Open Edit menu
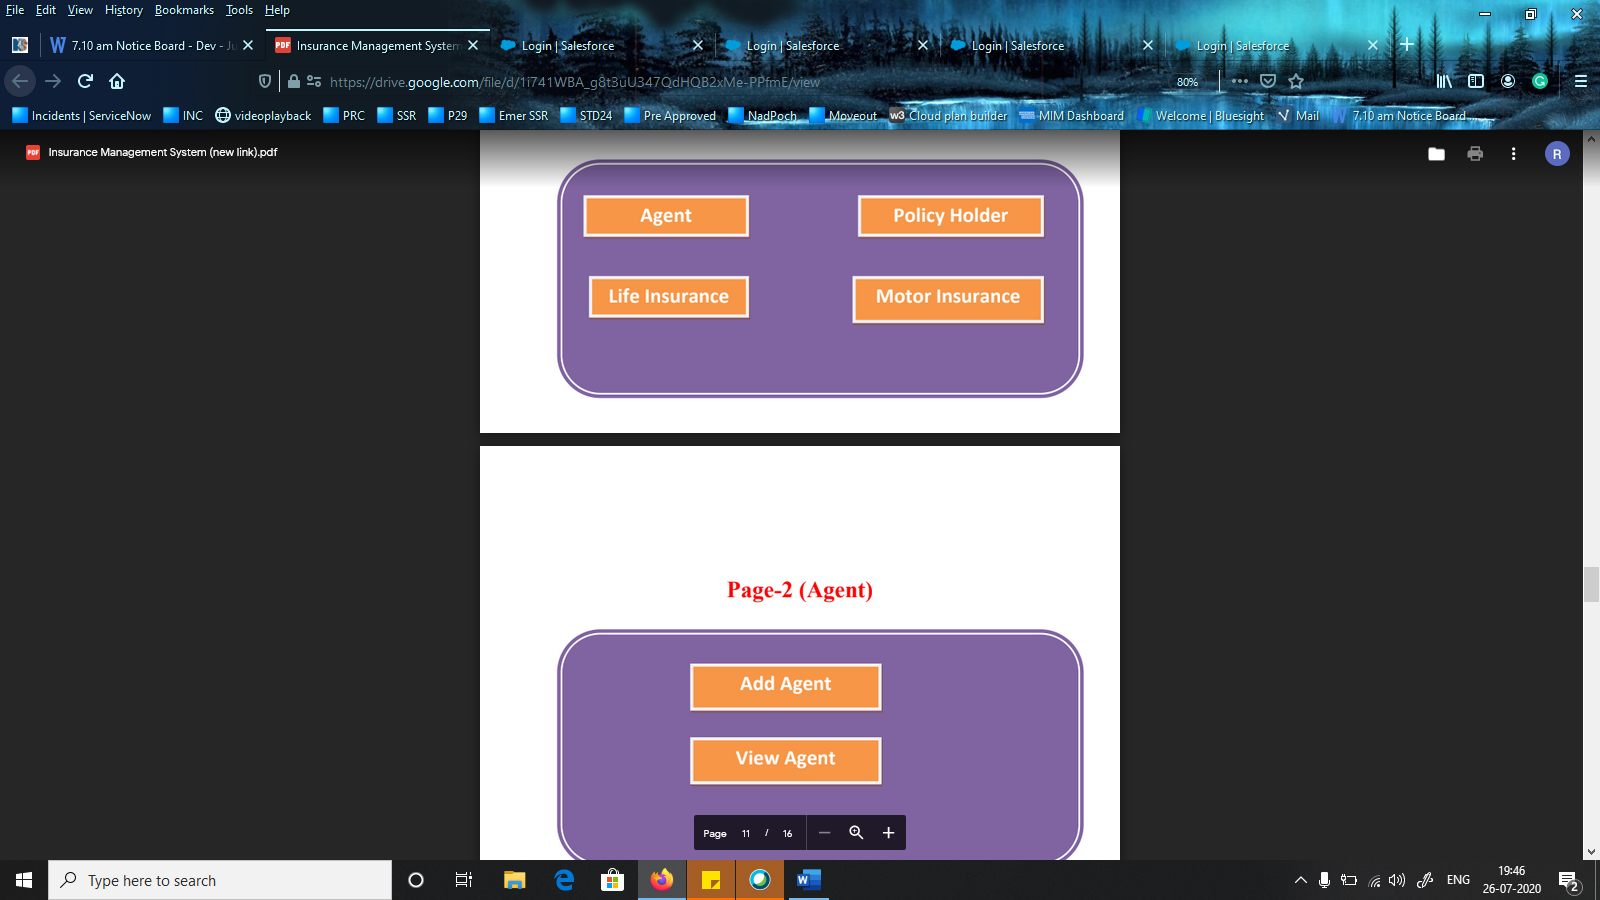 click(x=46, y=10)
